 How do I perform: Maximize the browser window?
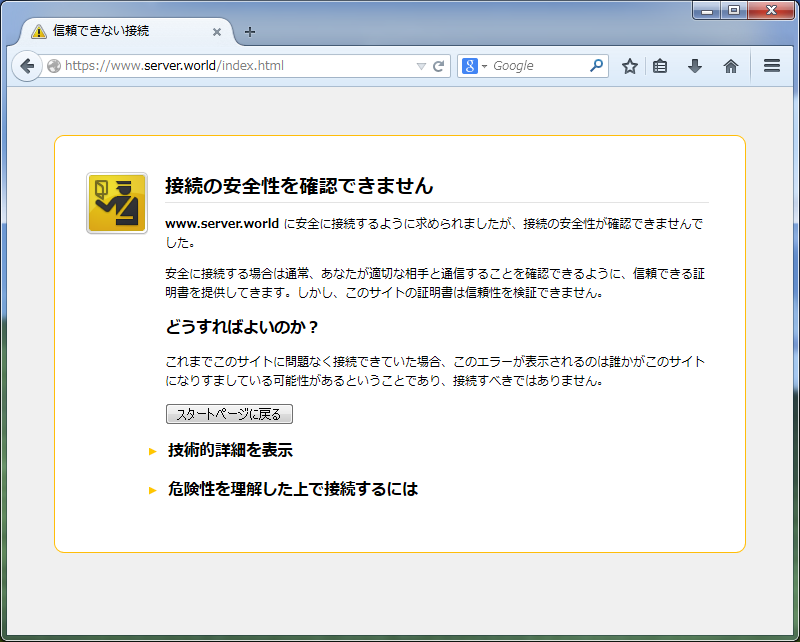pos(734,10)
